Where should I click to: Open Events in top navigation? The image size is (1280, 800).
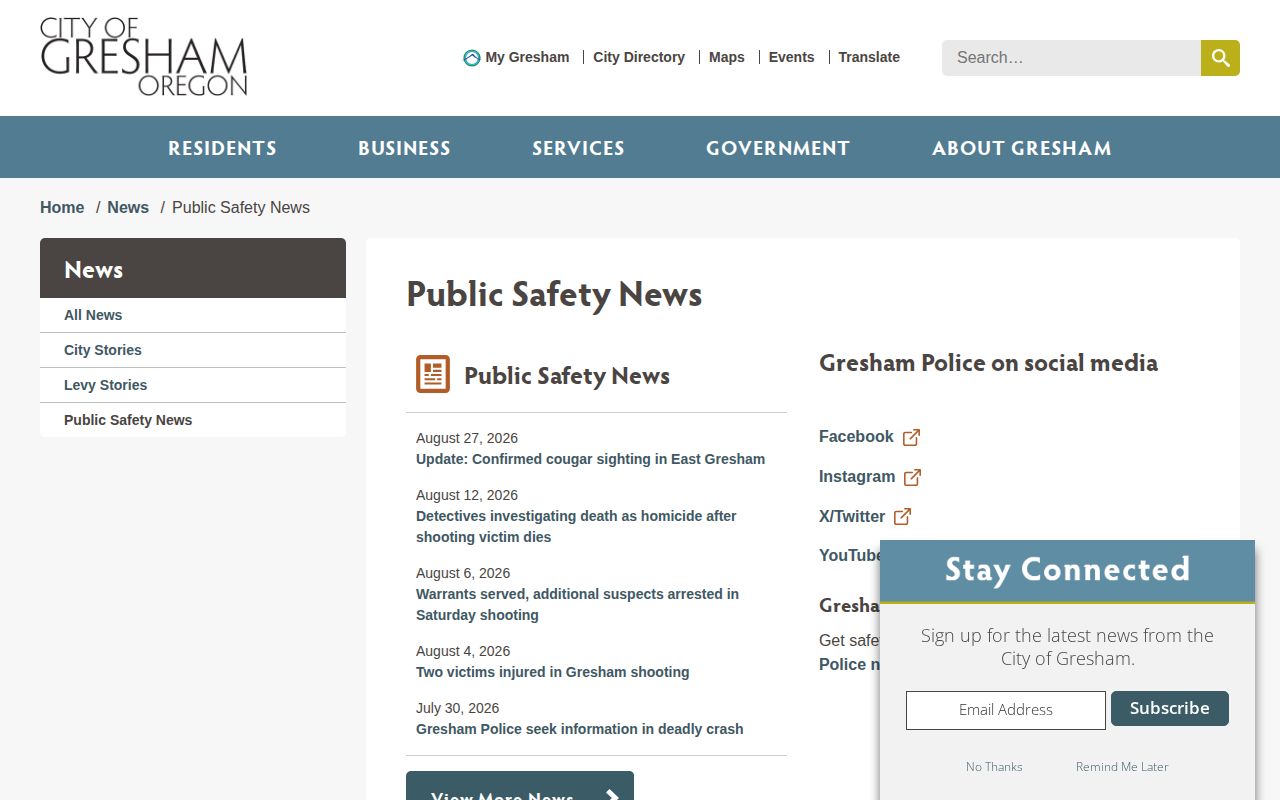pyautogui.click(x=791, y=57)
